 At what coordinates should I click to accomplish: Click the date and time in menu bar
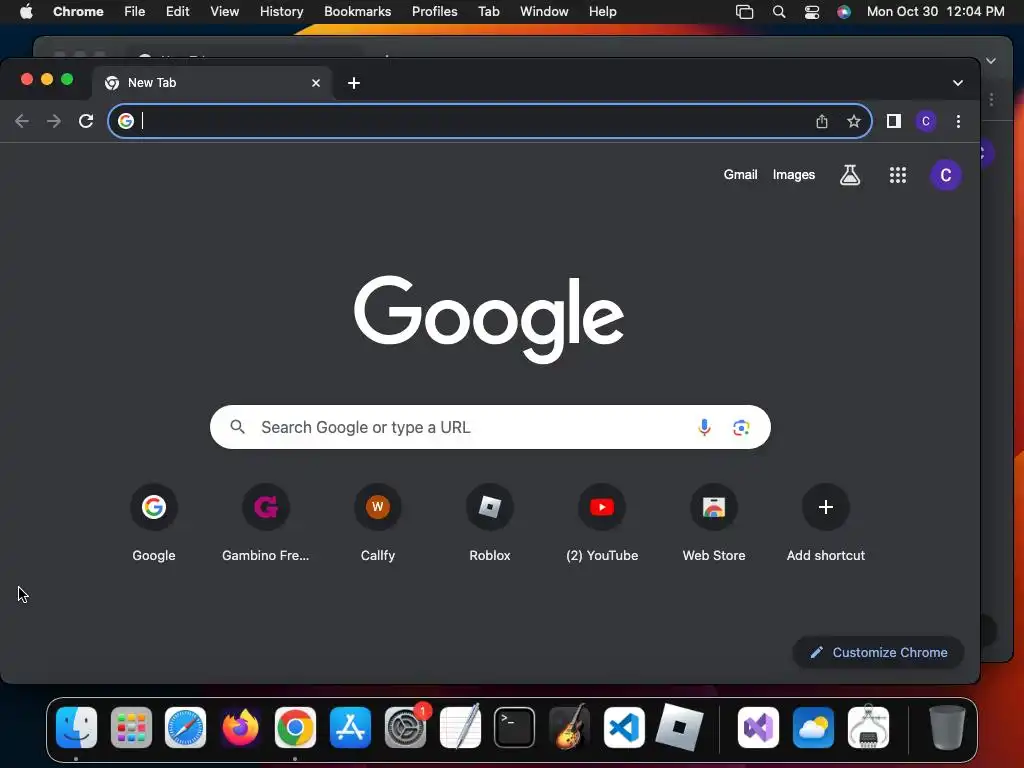935,11
